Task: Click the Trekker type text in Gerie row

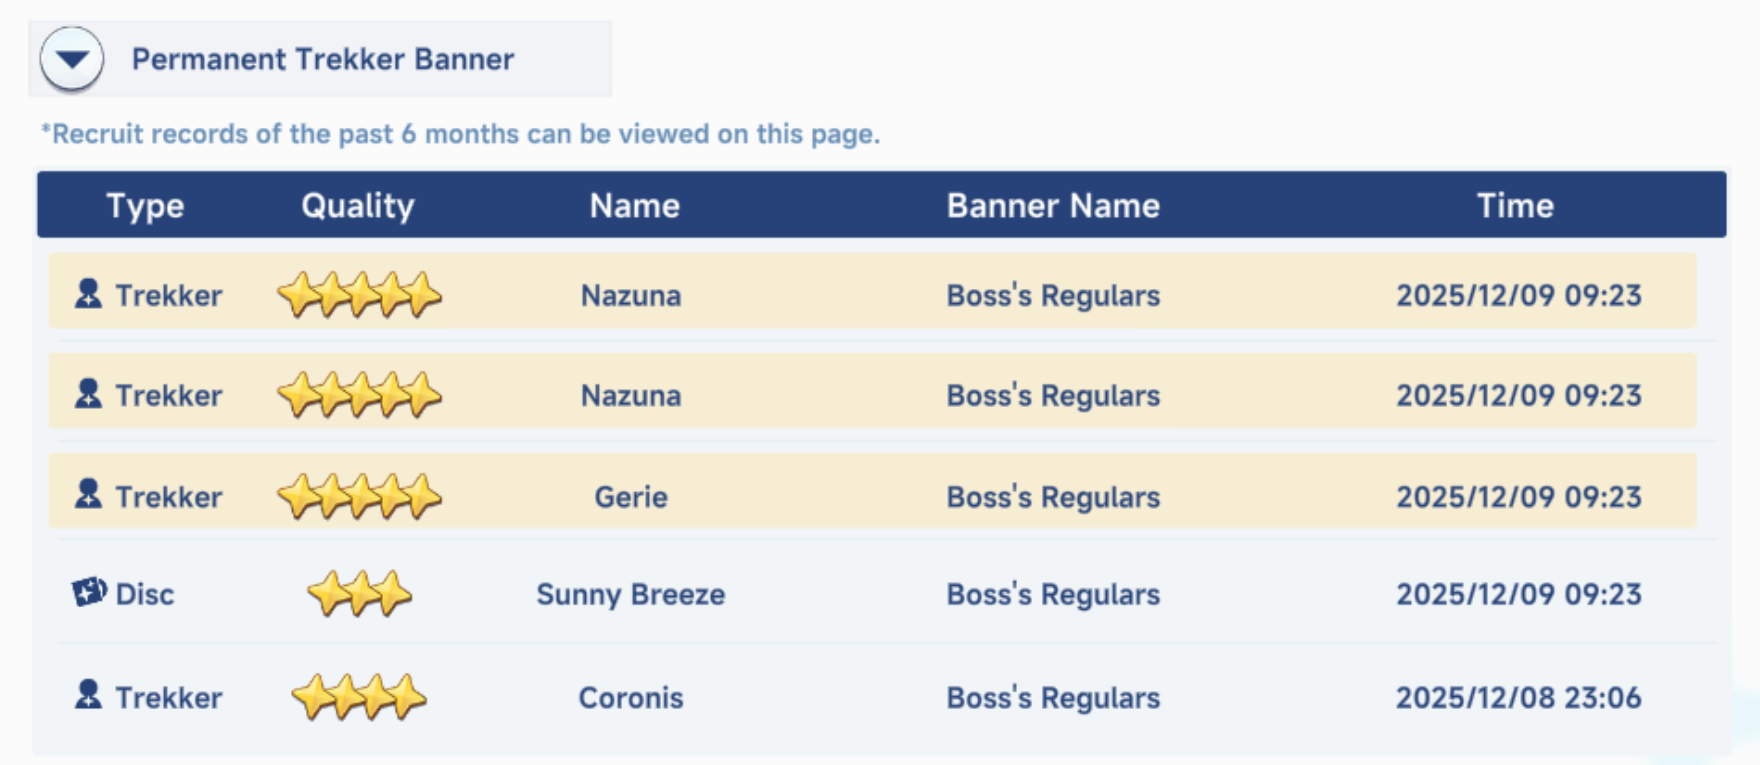Action: pyautogui.click(x=169, y=497)
